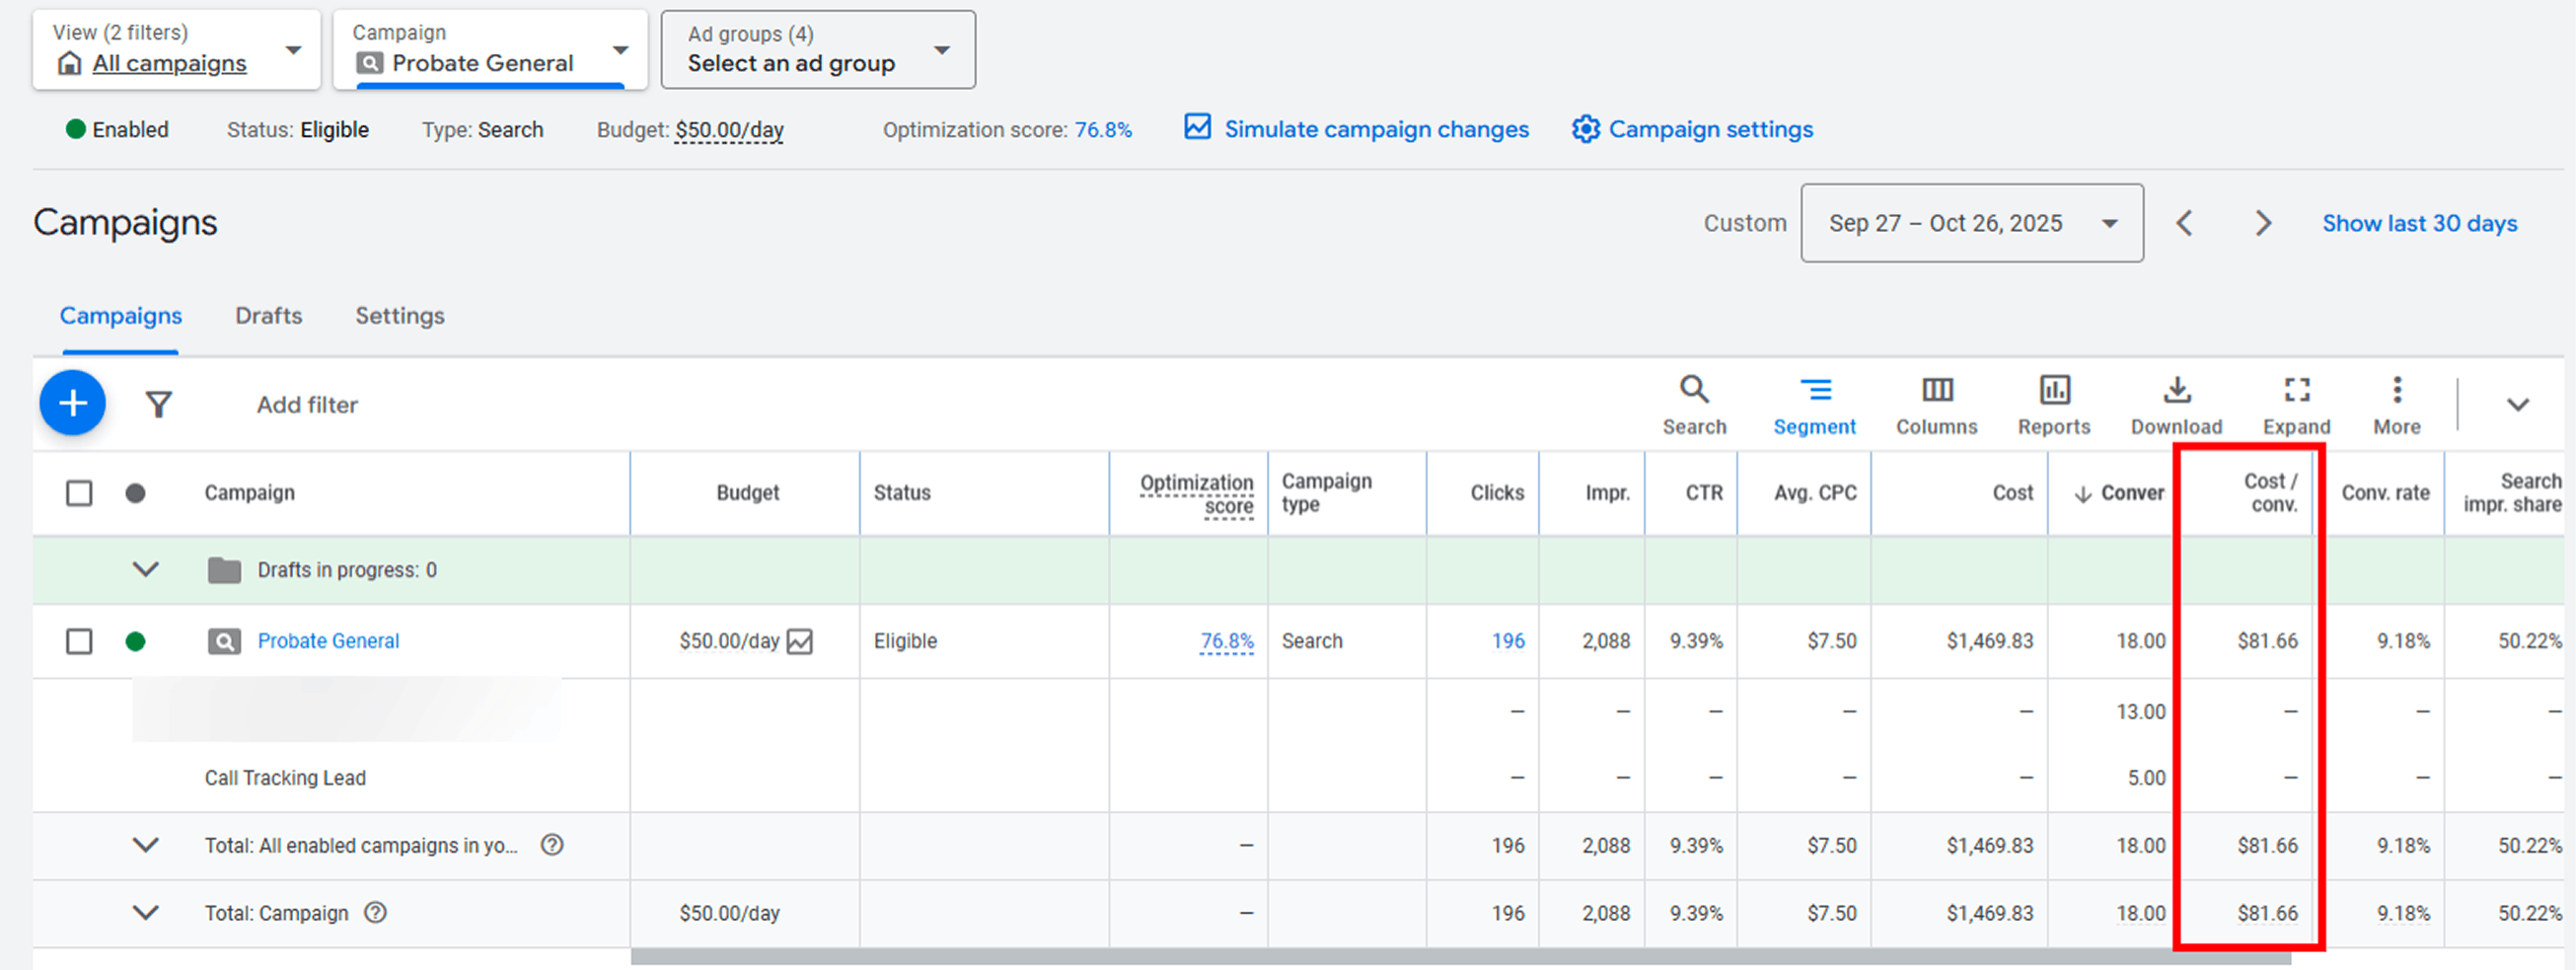Open the Campaign Probate General dropdown

(490, 50)
